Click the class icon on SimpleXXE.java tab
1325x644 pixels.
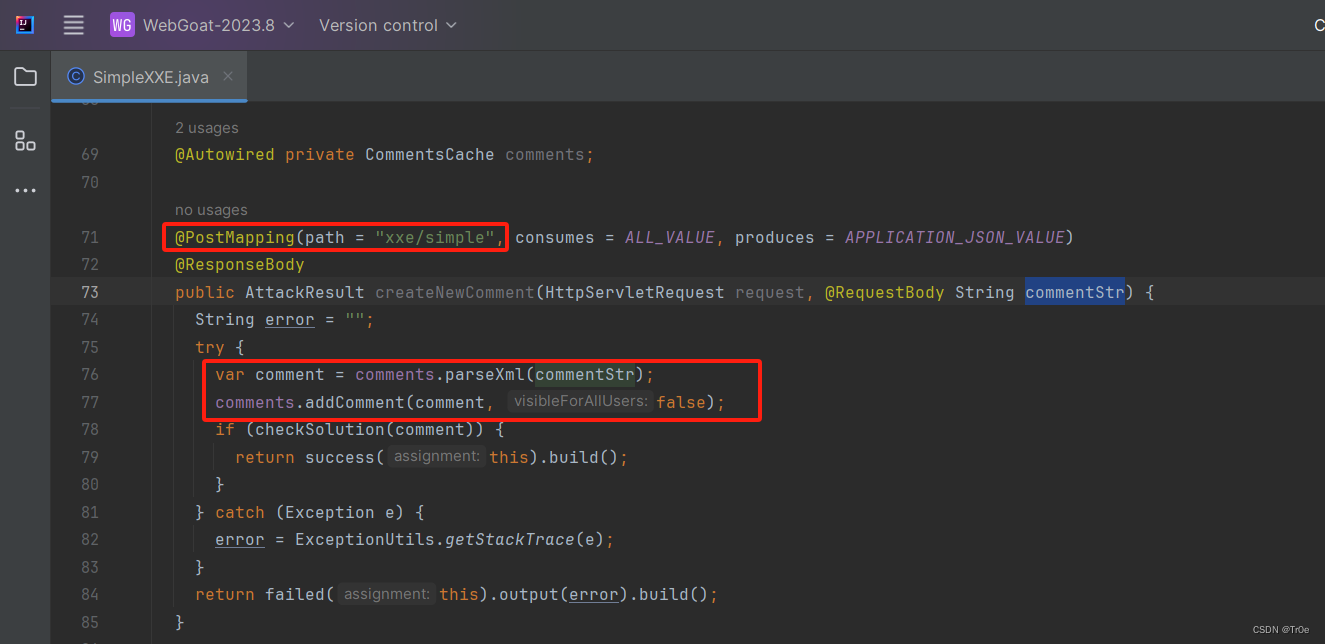tap(75, 77)
